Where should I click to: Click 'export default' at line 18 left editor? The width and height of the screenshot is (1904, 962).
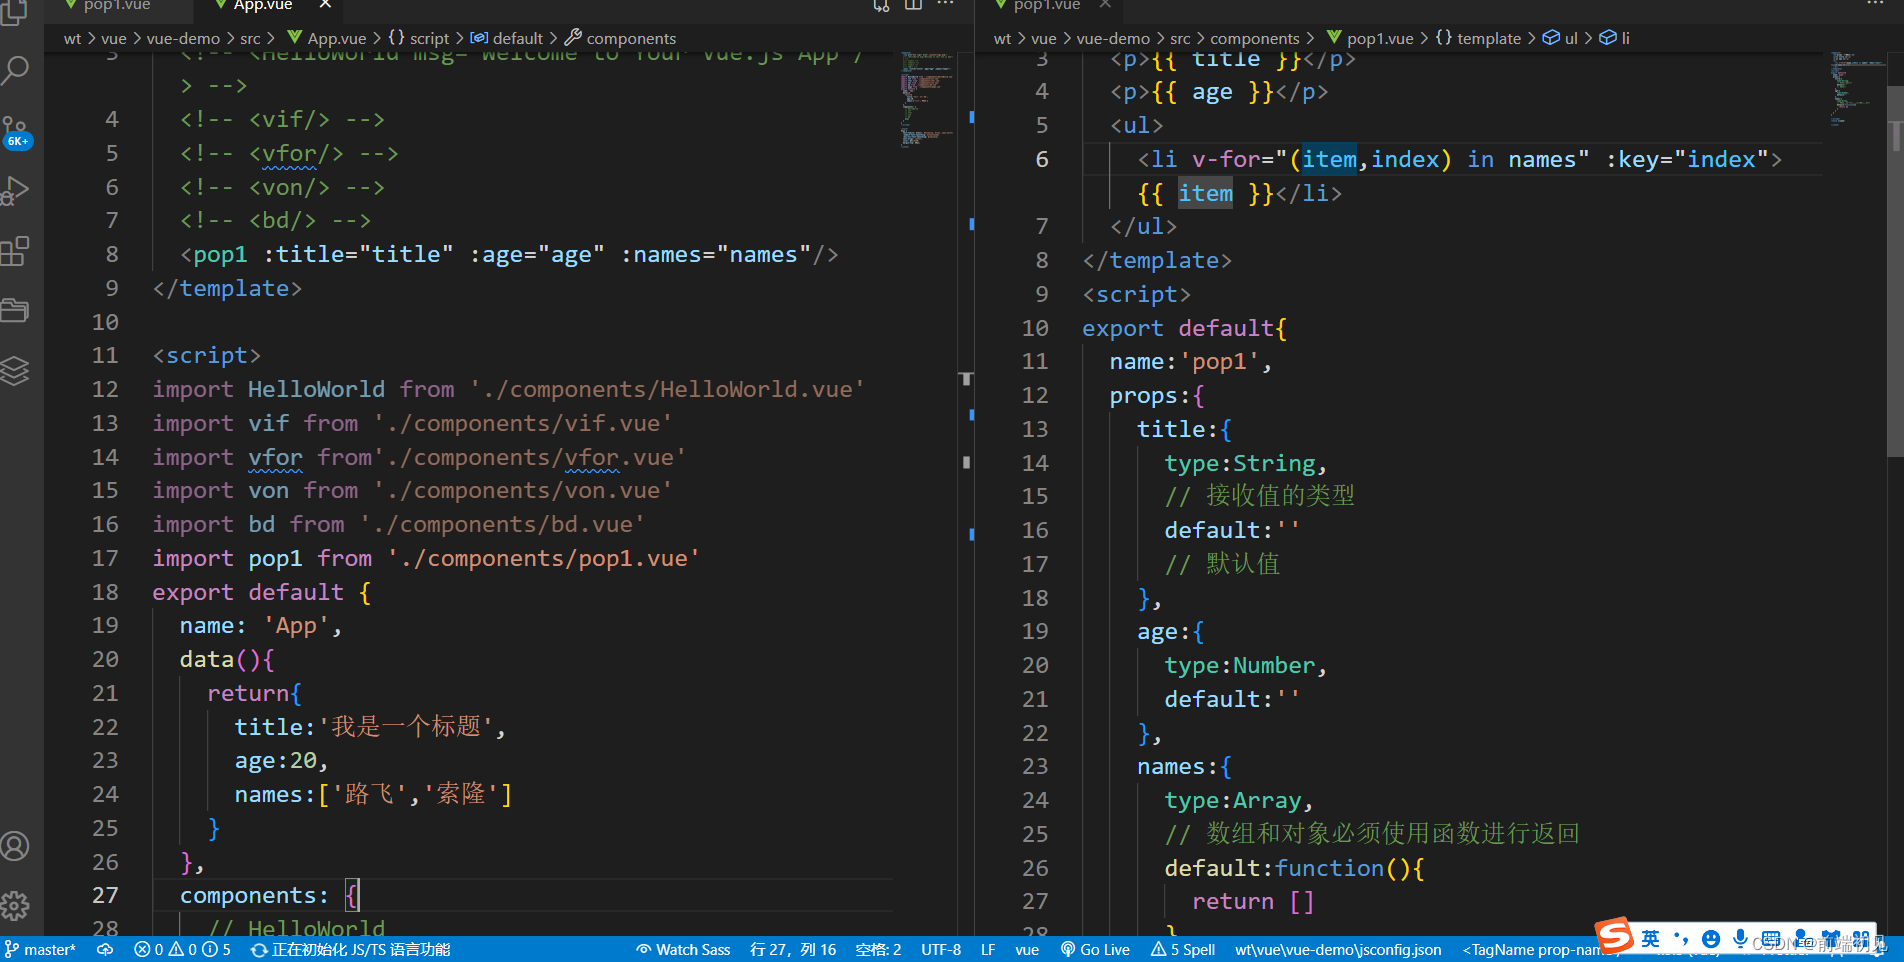[x=247, y=592]
